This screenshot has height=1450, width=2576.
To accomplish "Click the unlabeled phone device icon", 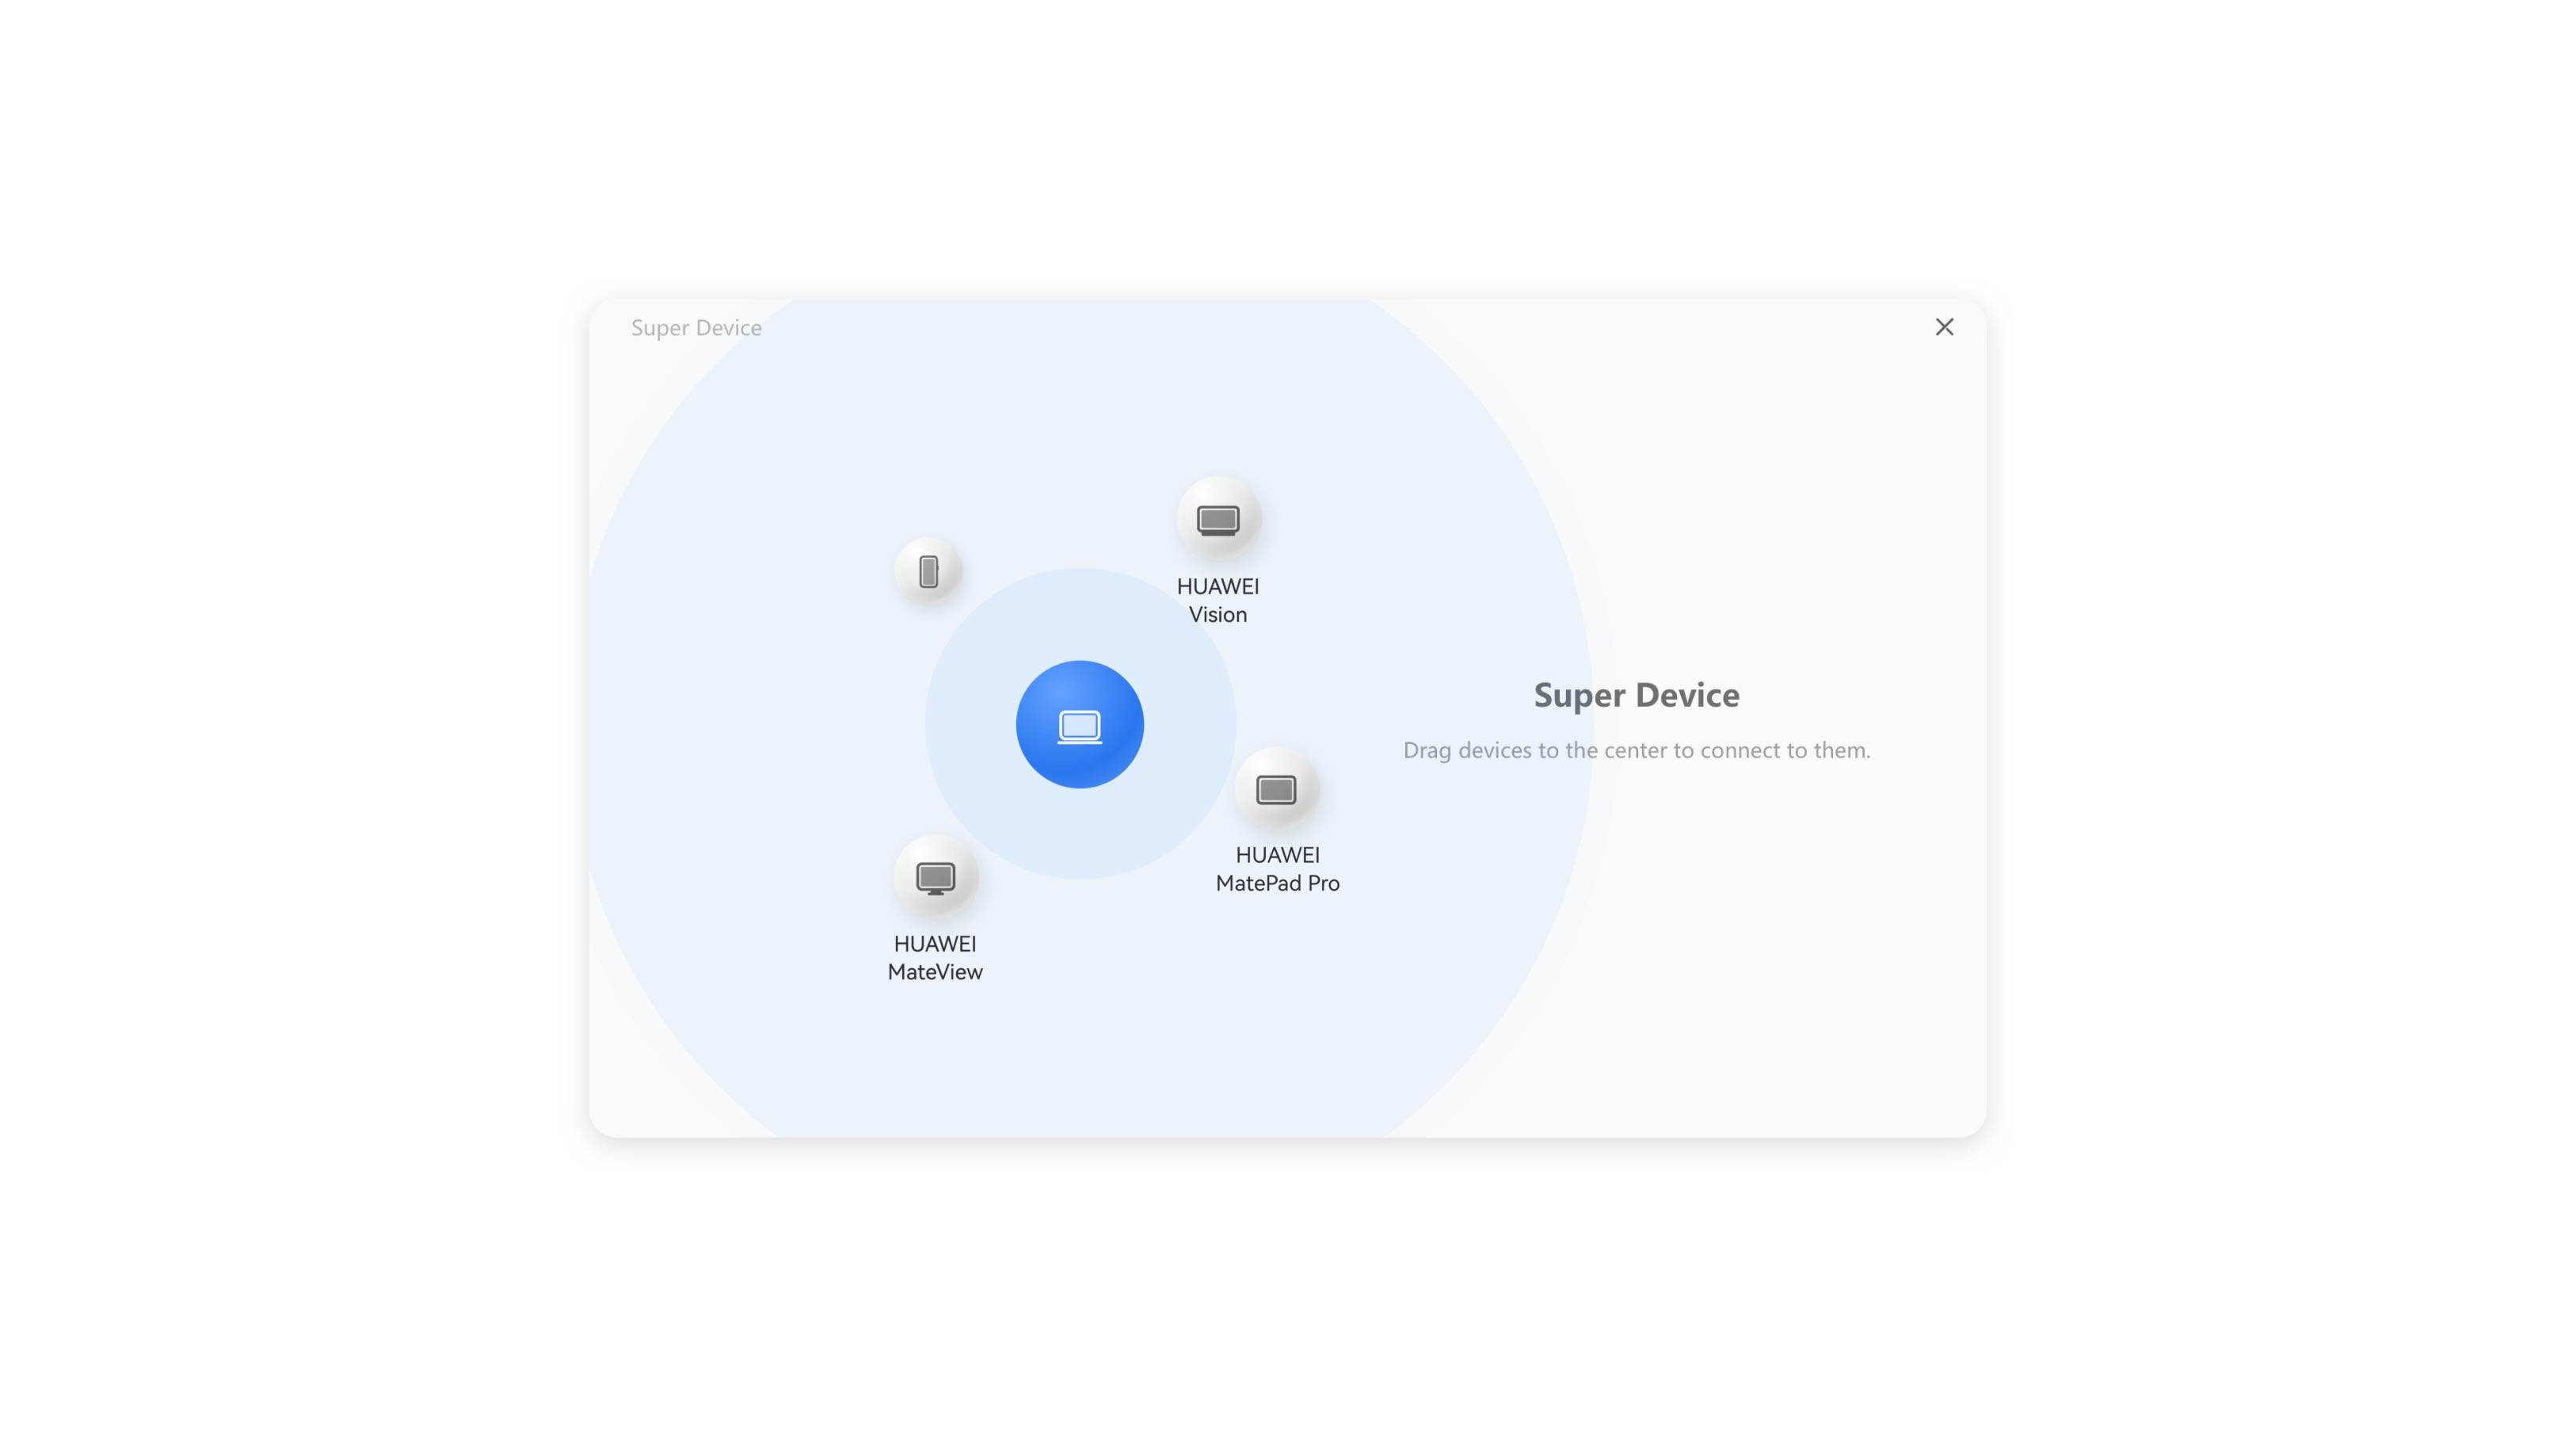I will click(x=928, y=572).
